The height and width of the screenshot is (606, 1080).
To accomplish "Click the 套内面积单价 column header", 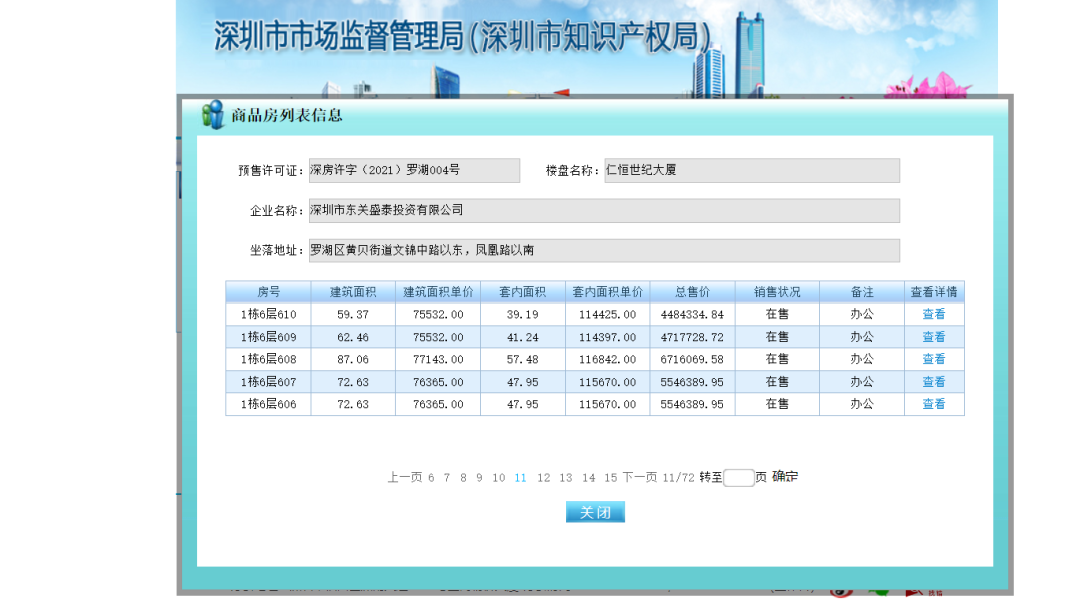I will pos(608,292).
